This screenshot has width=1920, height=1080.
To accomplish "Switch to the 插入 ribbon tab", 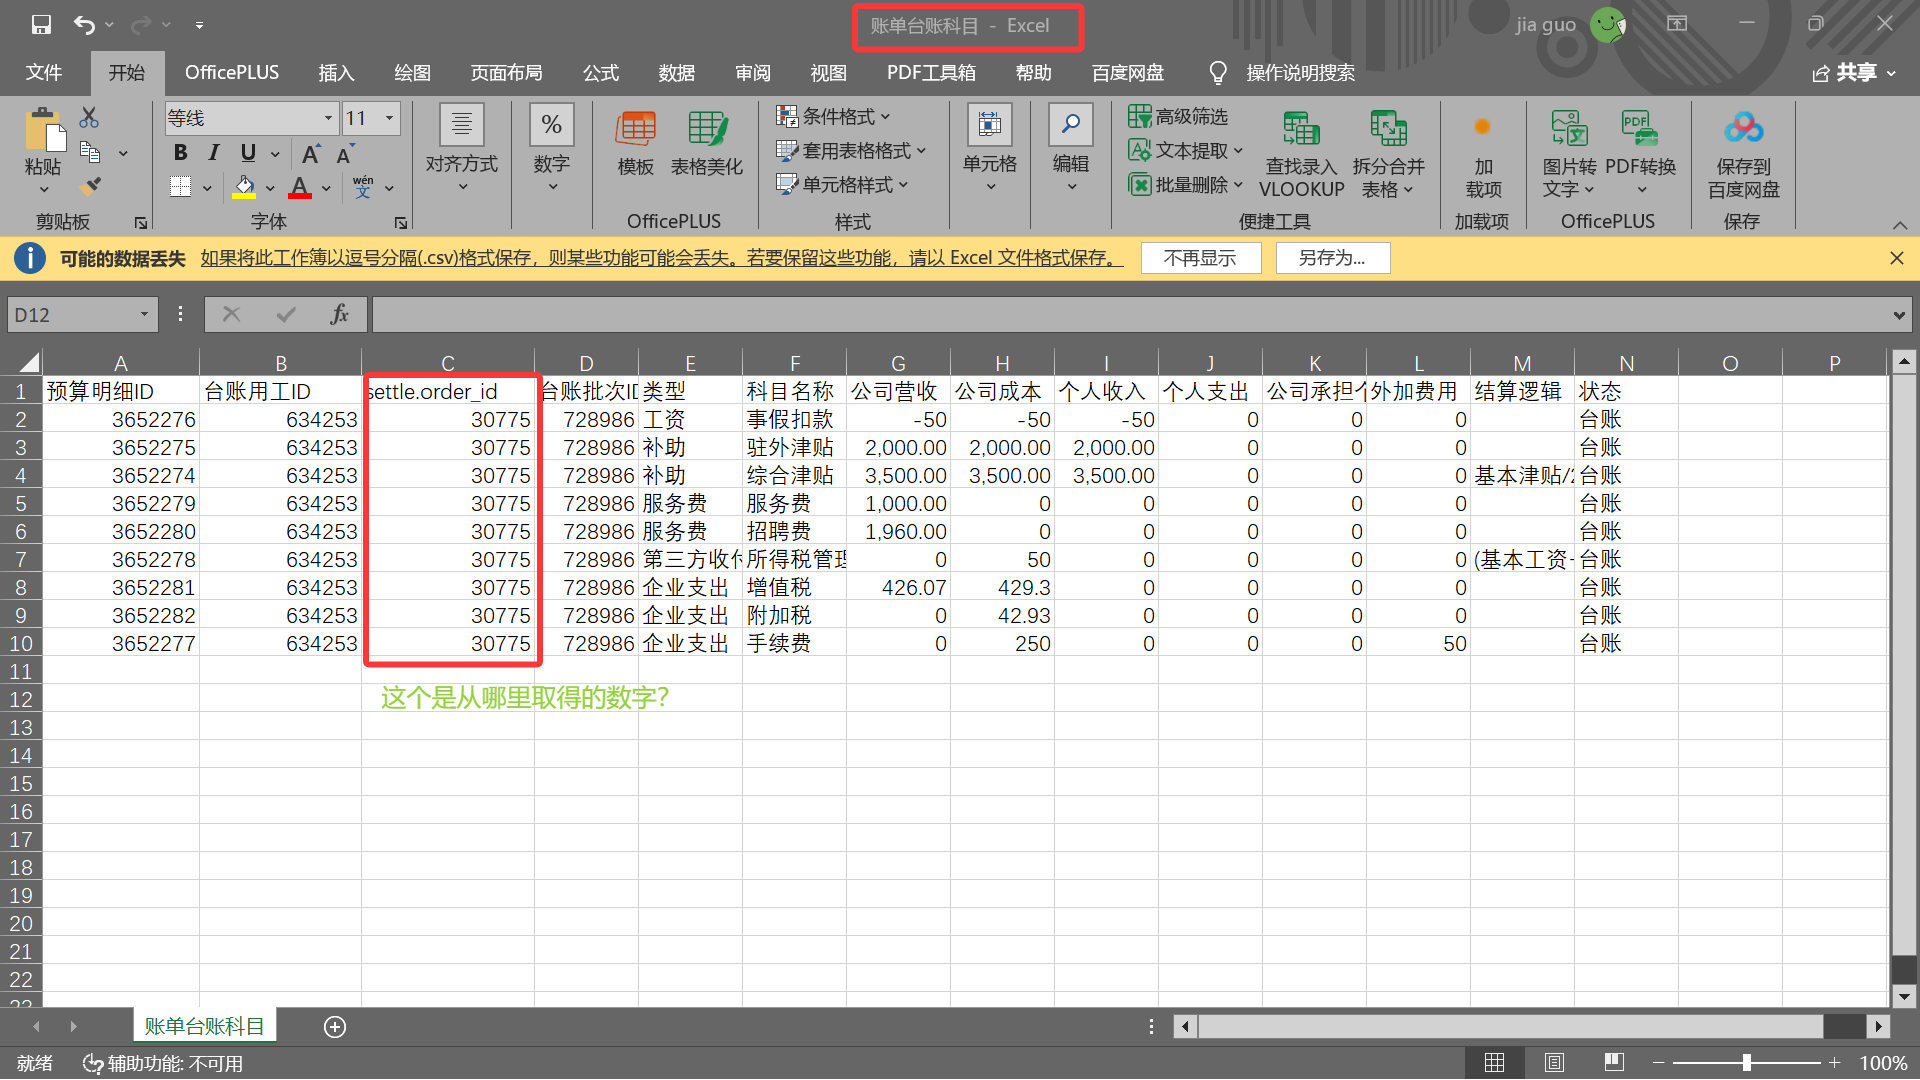I will pos(336,72).
